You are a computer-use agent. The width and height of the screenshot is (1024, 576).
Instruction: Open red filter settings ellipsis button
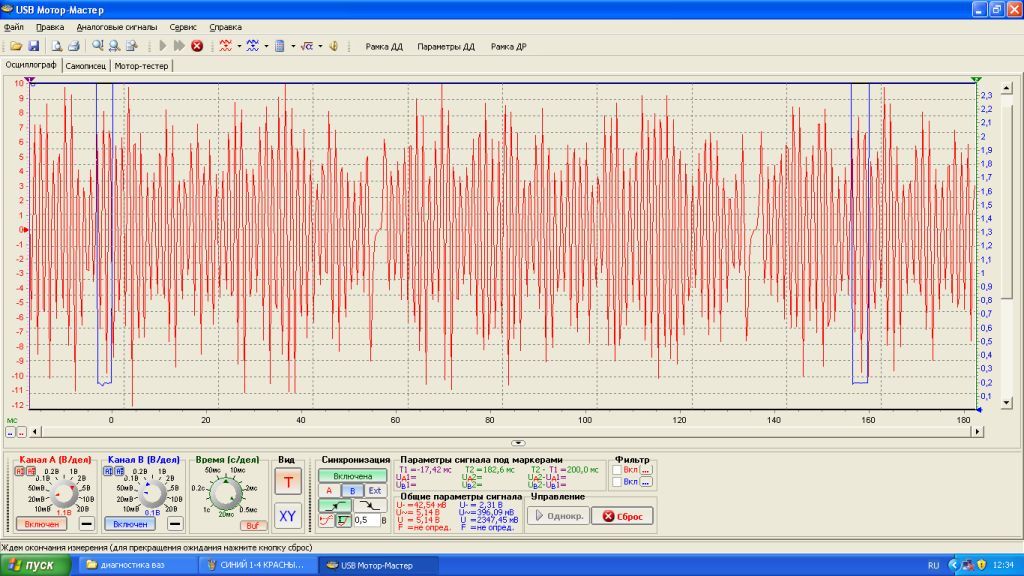tap(646, 470)
